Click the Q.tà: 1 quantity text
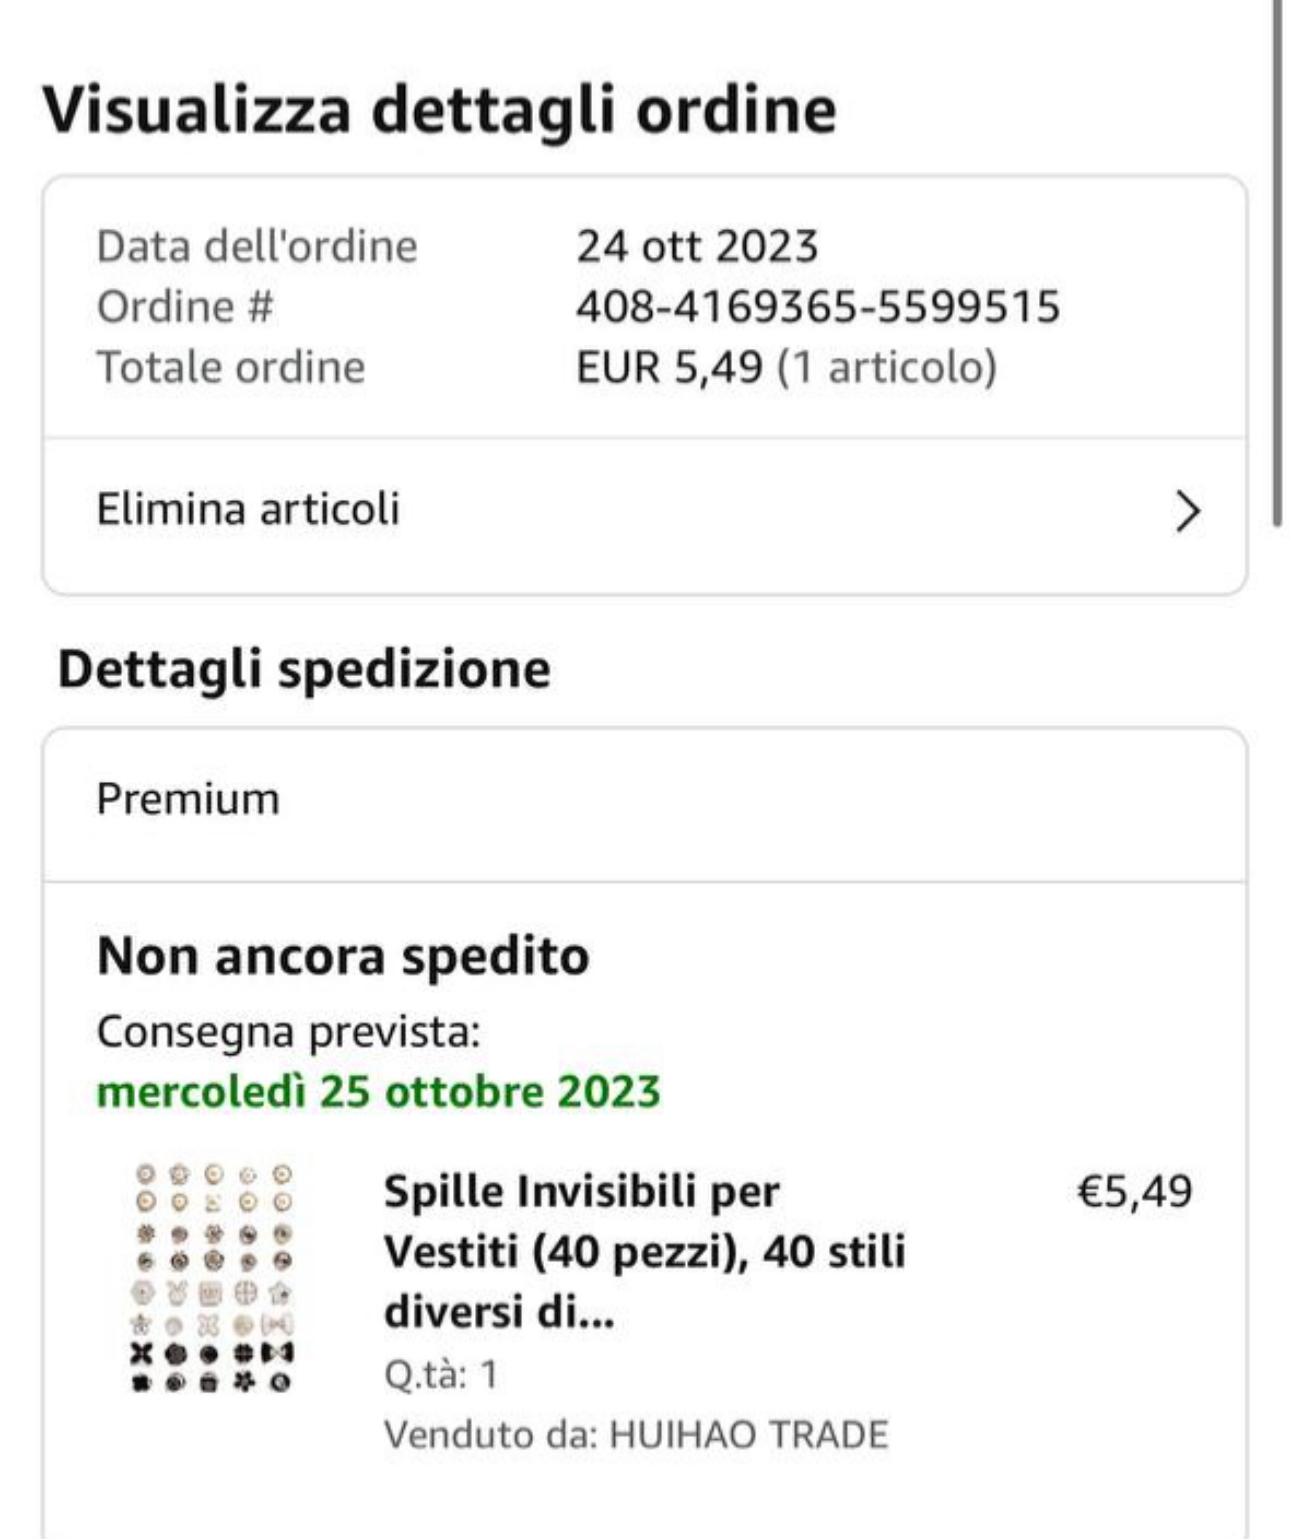Viewport: 1290px width, 1539px height. coord(441,1375)
